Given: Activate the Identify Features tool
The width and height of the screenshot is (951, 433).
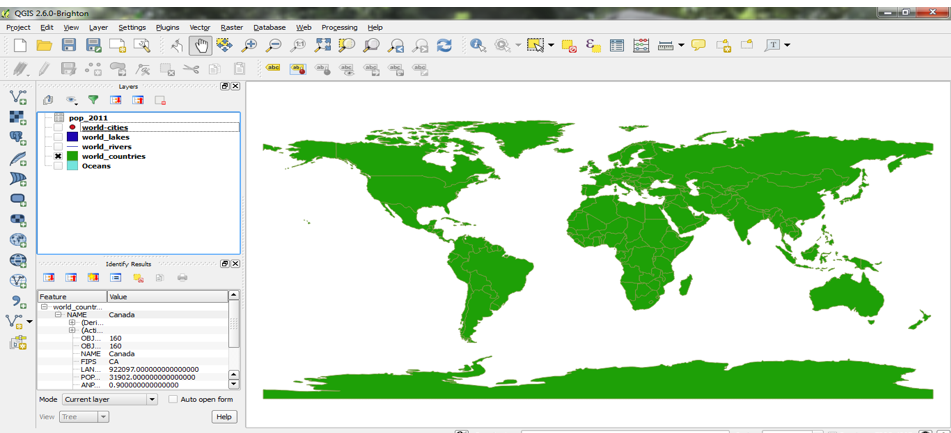Looking at the screenshot, I should pos(478,46).
